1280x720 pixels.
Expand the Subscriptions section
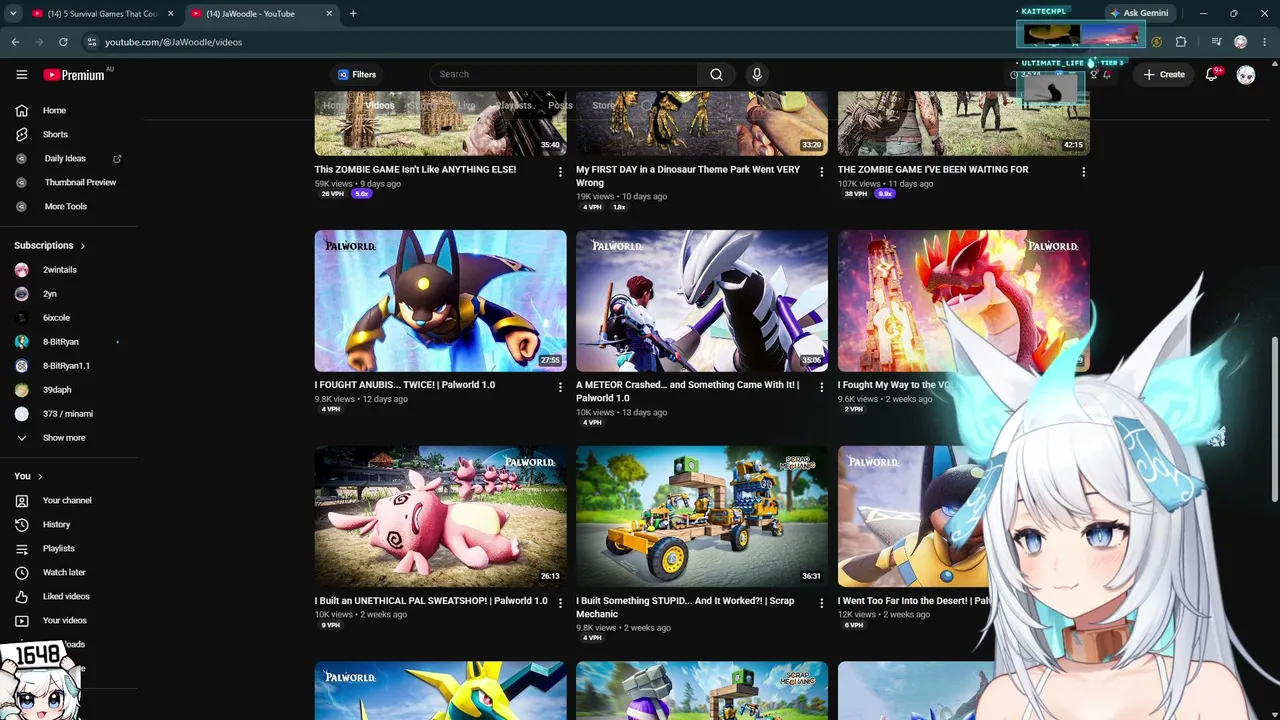[50, 245]
